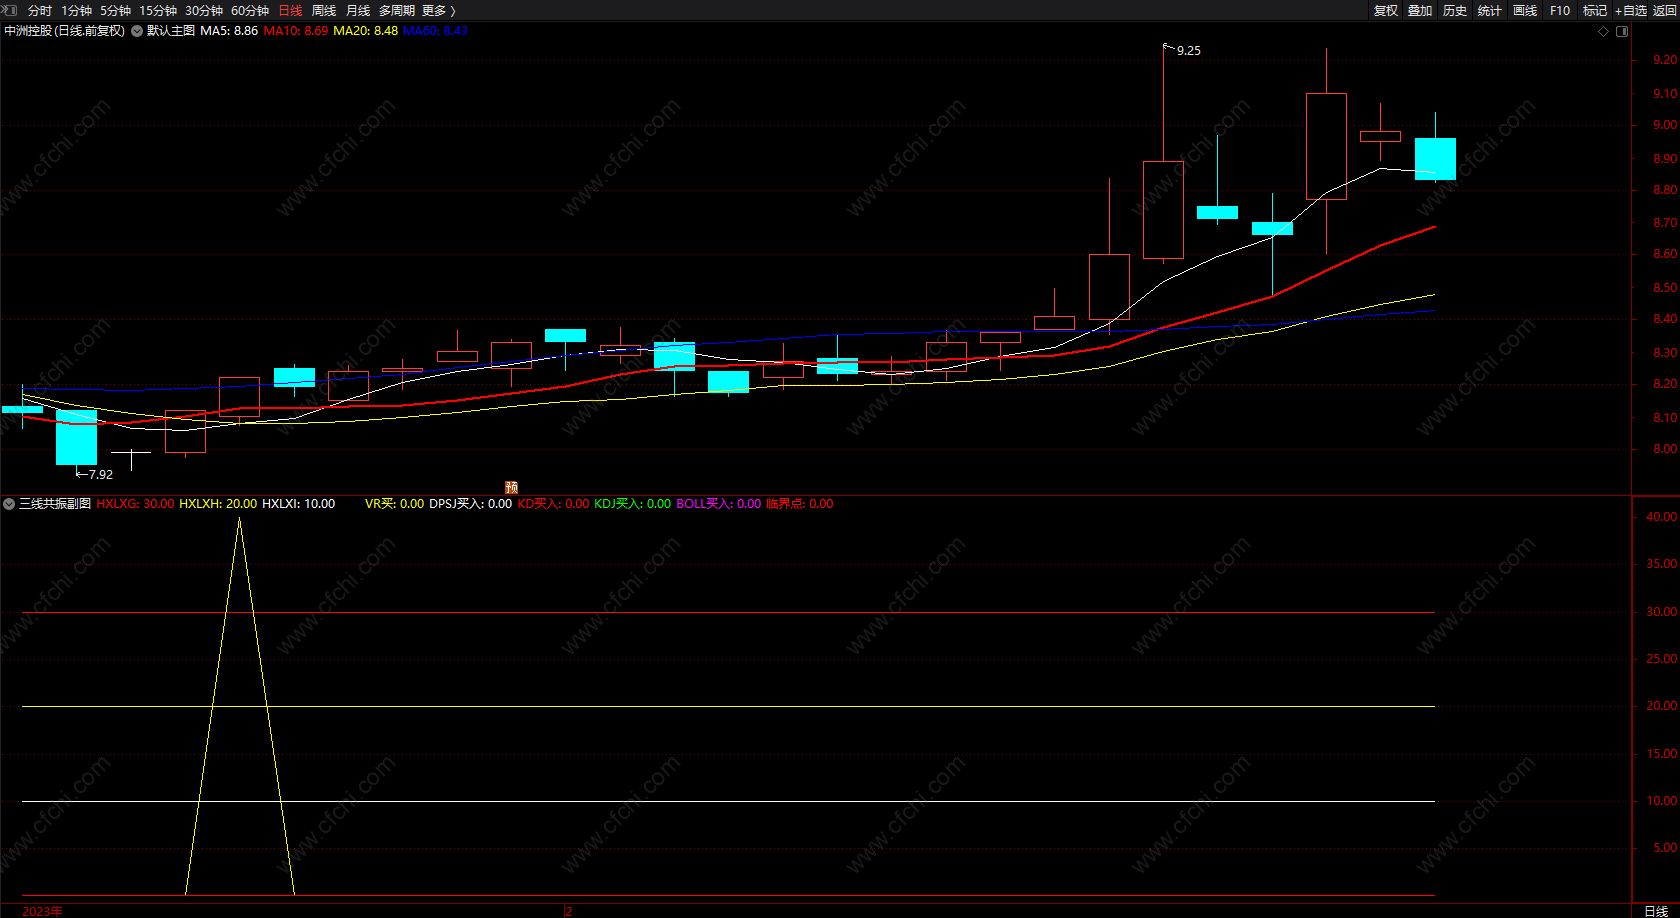This screenshot has height=918, width=1680.
Task: Click the red MA10 legend label
Action: point(295,31)
